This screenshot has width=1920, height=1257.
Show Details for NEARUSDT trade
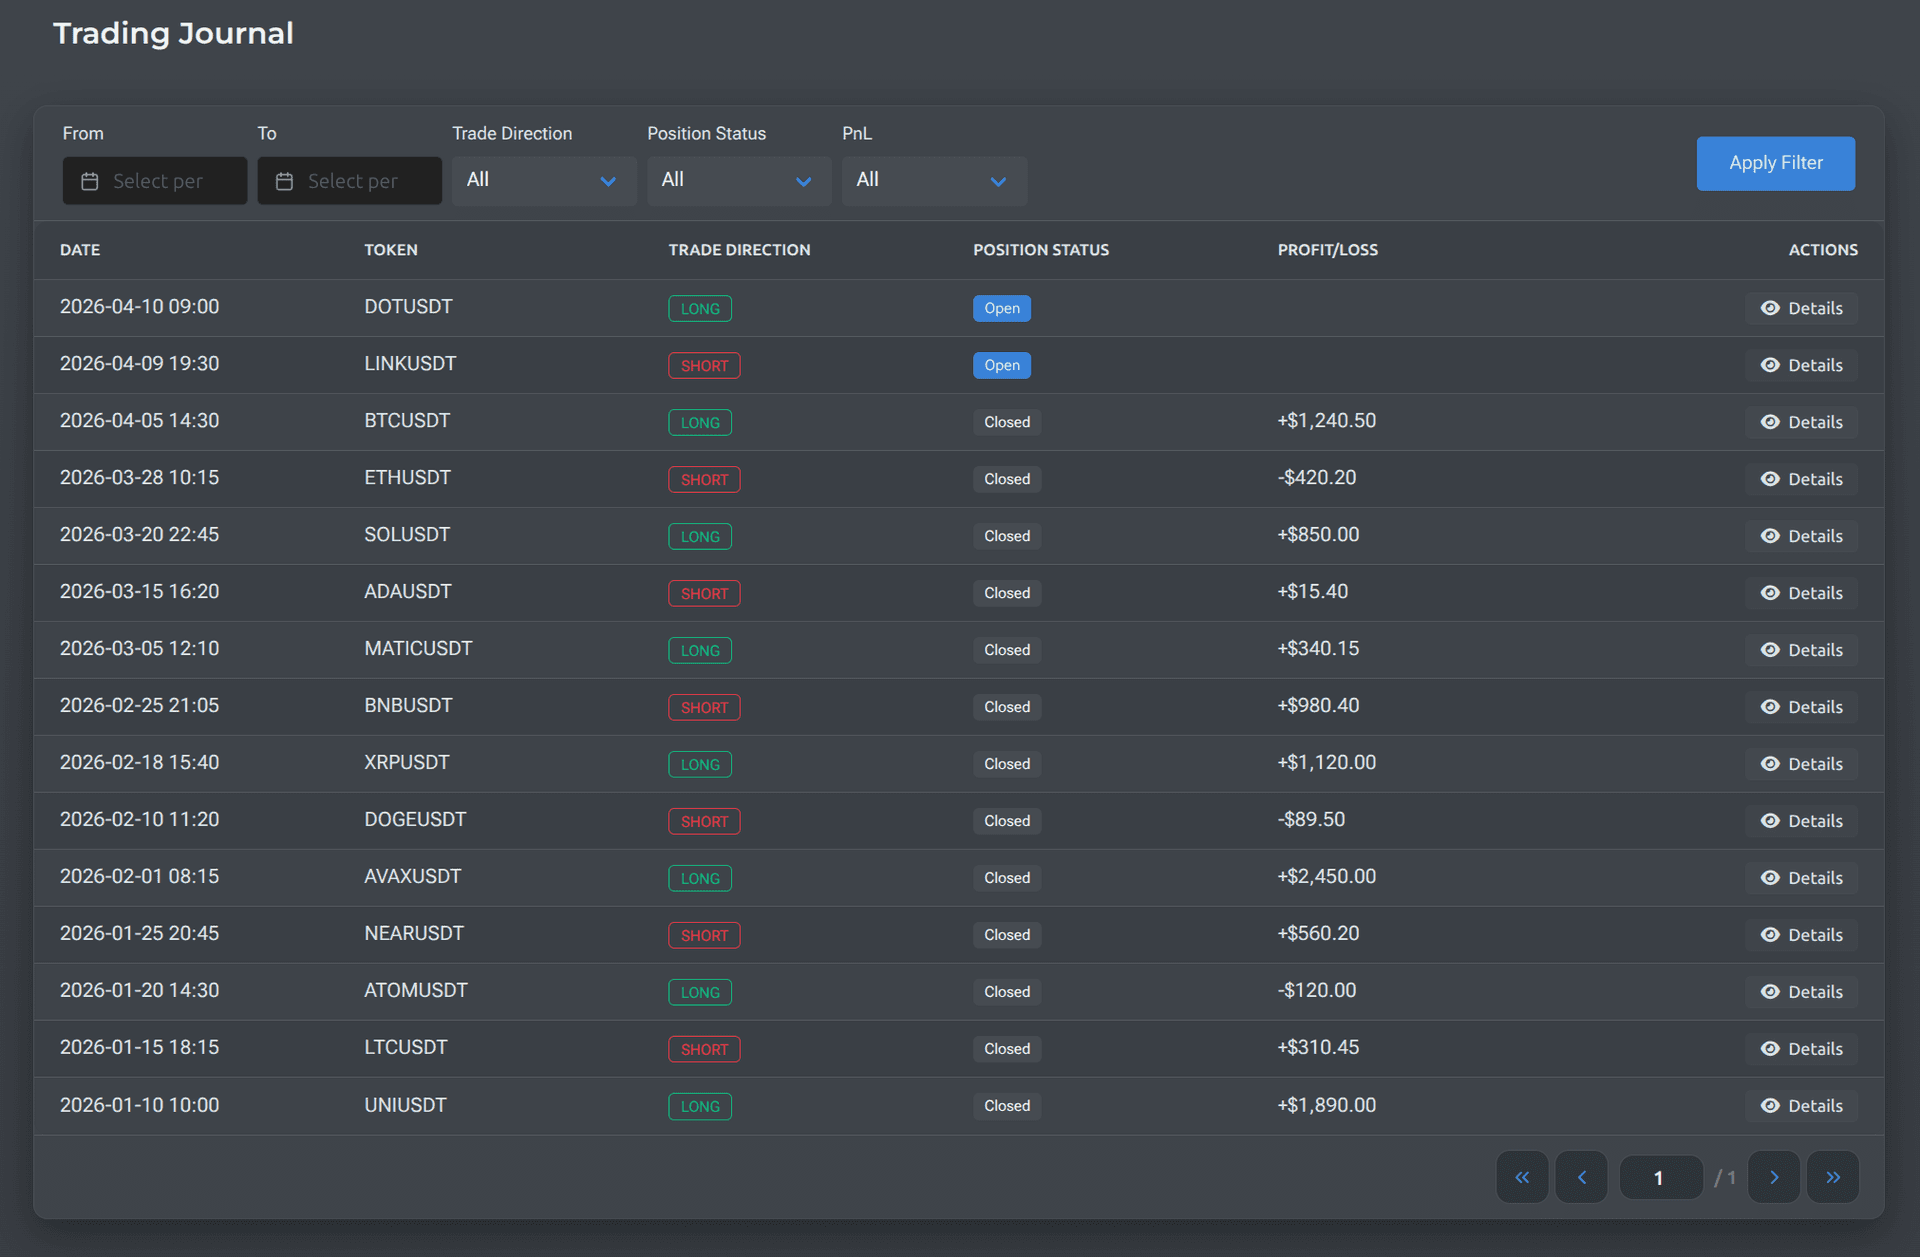tap(1802, 935)
